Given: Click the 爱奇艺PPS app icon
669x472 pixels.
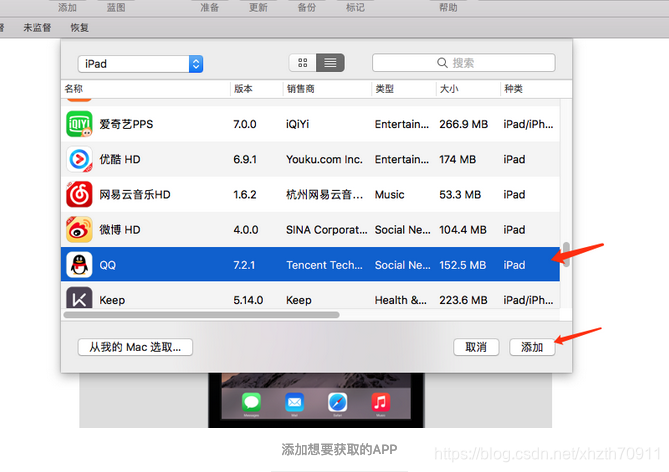Looking at the screenshot, I should pos(79,124).
